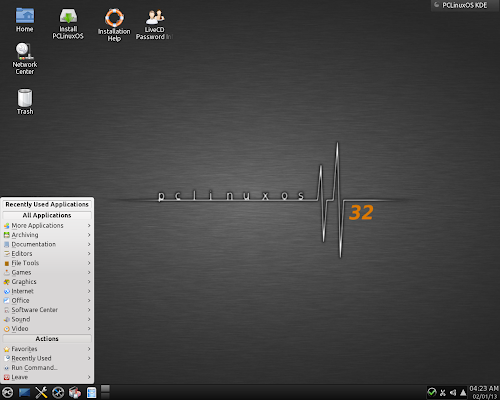Click the green checkmark update notifier icon
500x400 pixels.
432,392
